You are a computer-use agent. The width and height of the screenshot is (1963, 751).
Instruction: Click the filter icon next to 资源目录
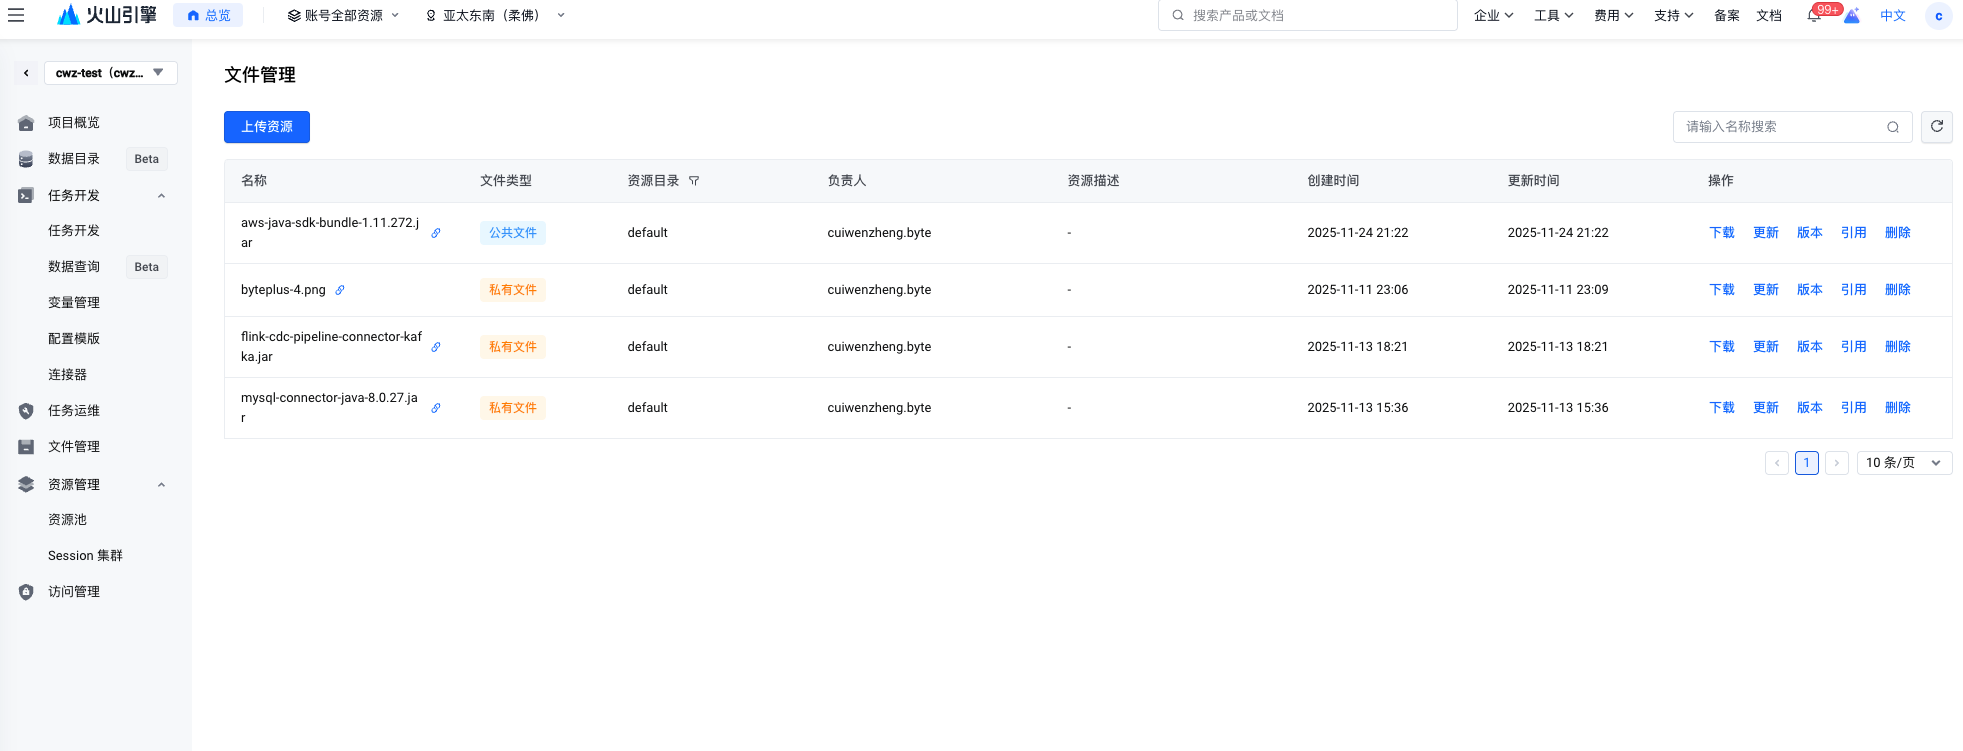[x=694, y=181]
